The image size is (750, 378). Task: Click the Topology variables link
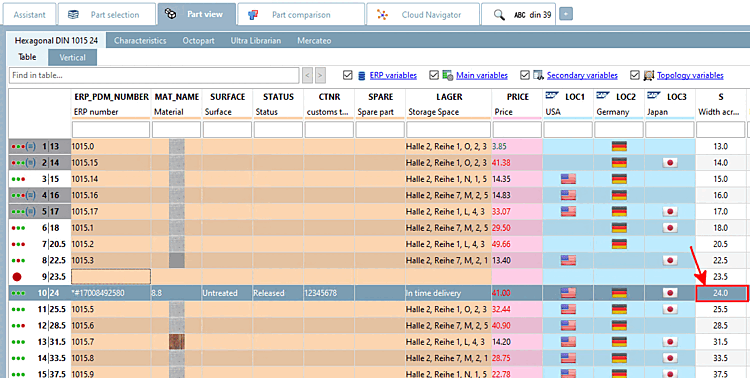point(690,75)
